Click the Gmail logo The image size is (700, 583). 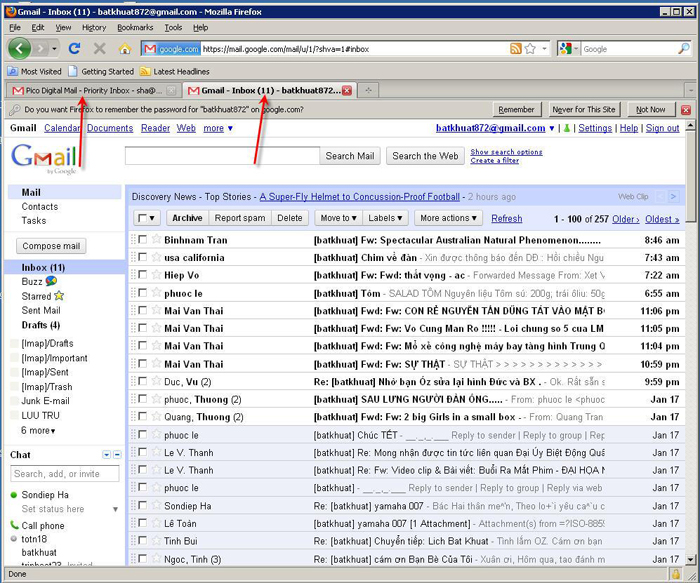(44, 158)
